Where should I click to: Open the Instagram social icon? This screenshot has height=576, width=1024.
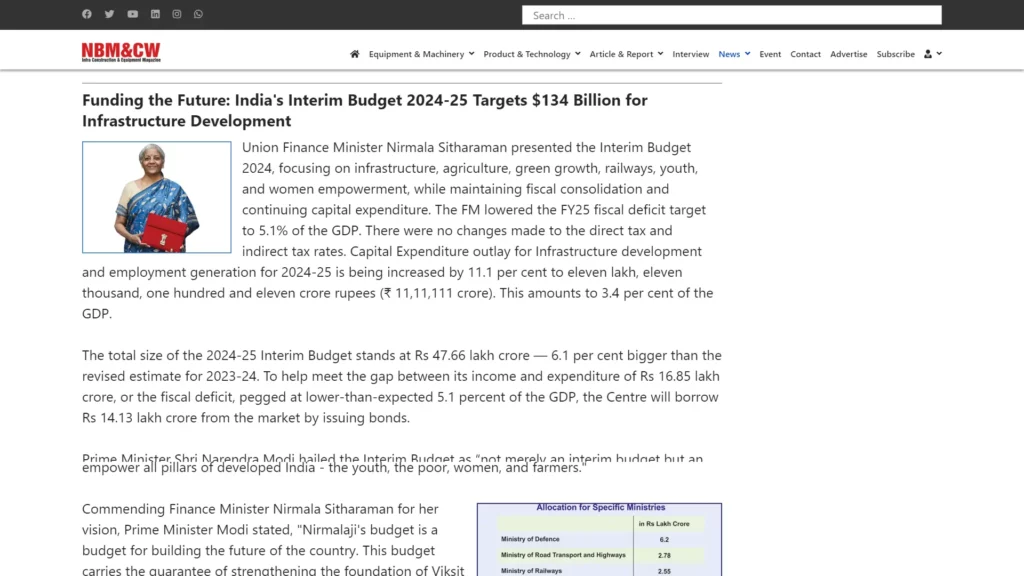(x=177, y=14)
